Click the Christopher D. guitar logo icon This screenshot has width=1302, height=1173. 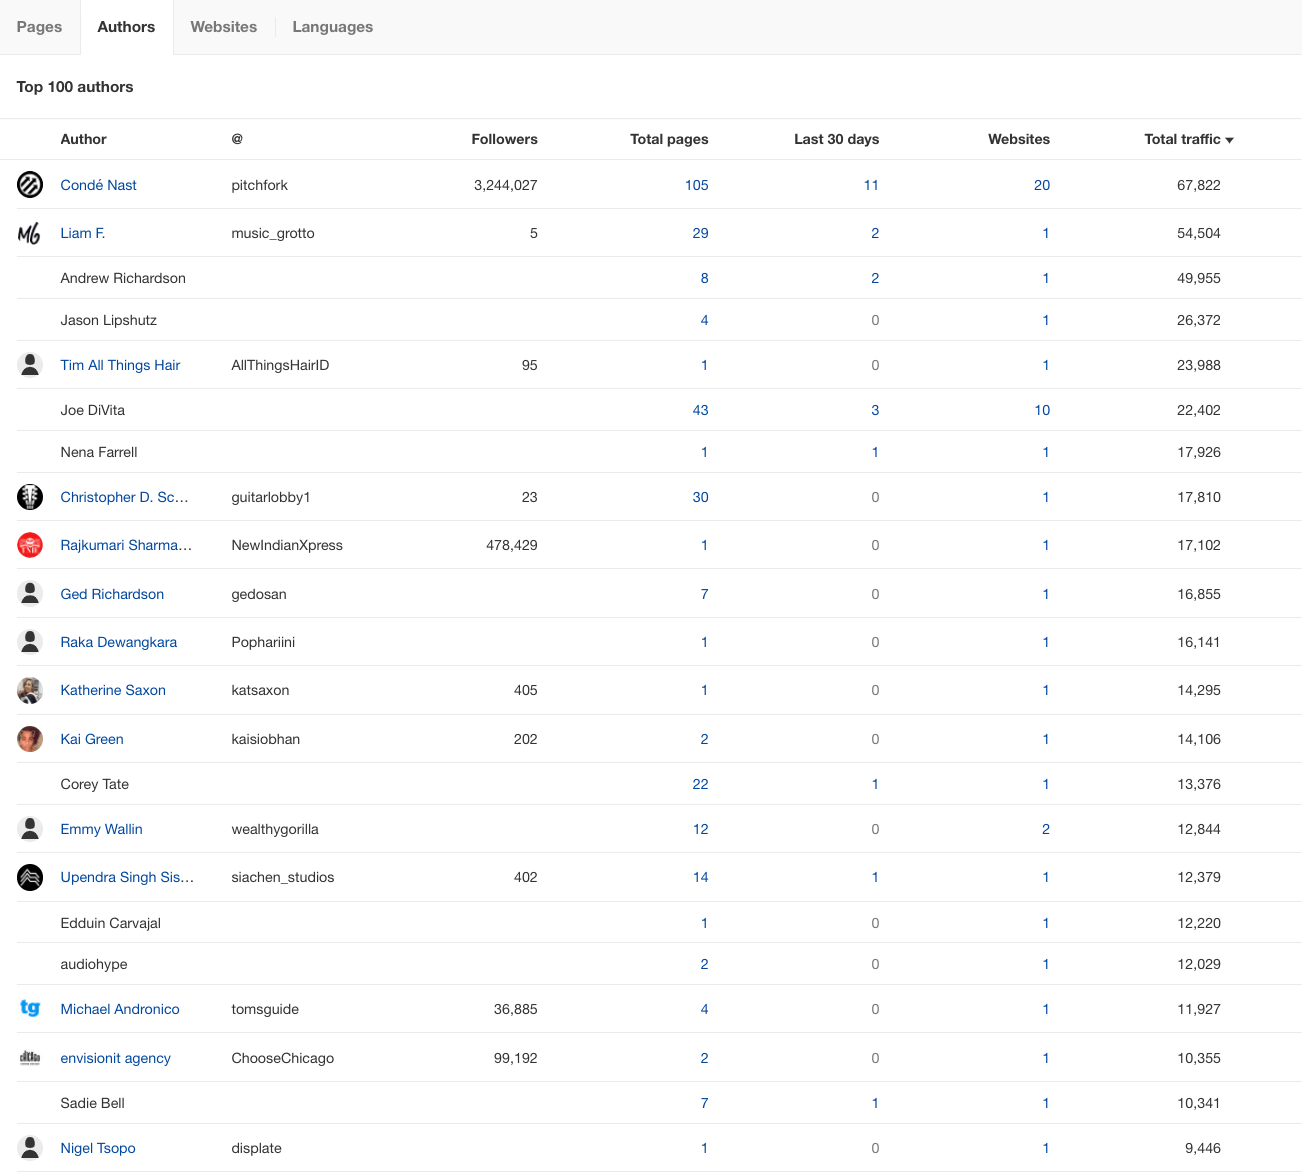(30, 497)
